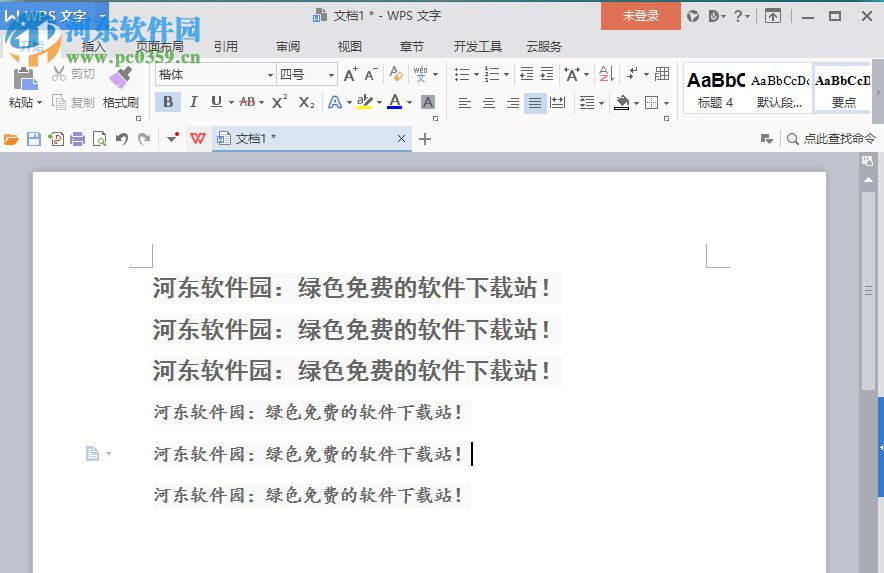Open a new document tab with plus

pos(425,139)
